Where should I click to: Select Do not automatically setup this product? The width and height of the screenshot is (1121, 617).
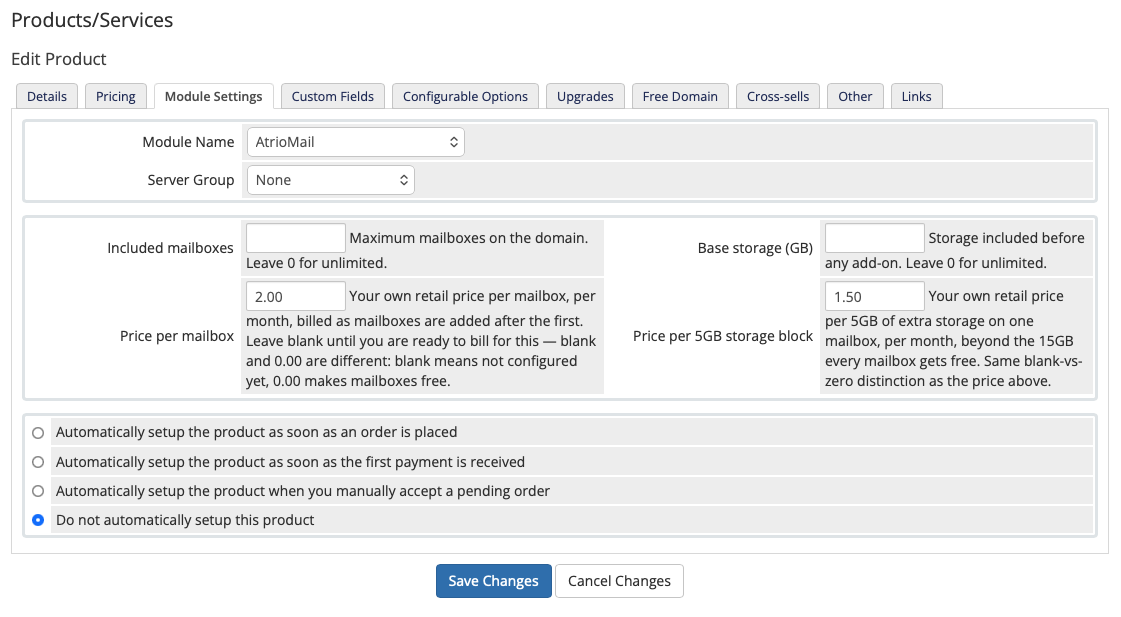point(38,520)
